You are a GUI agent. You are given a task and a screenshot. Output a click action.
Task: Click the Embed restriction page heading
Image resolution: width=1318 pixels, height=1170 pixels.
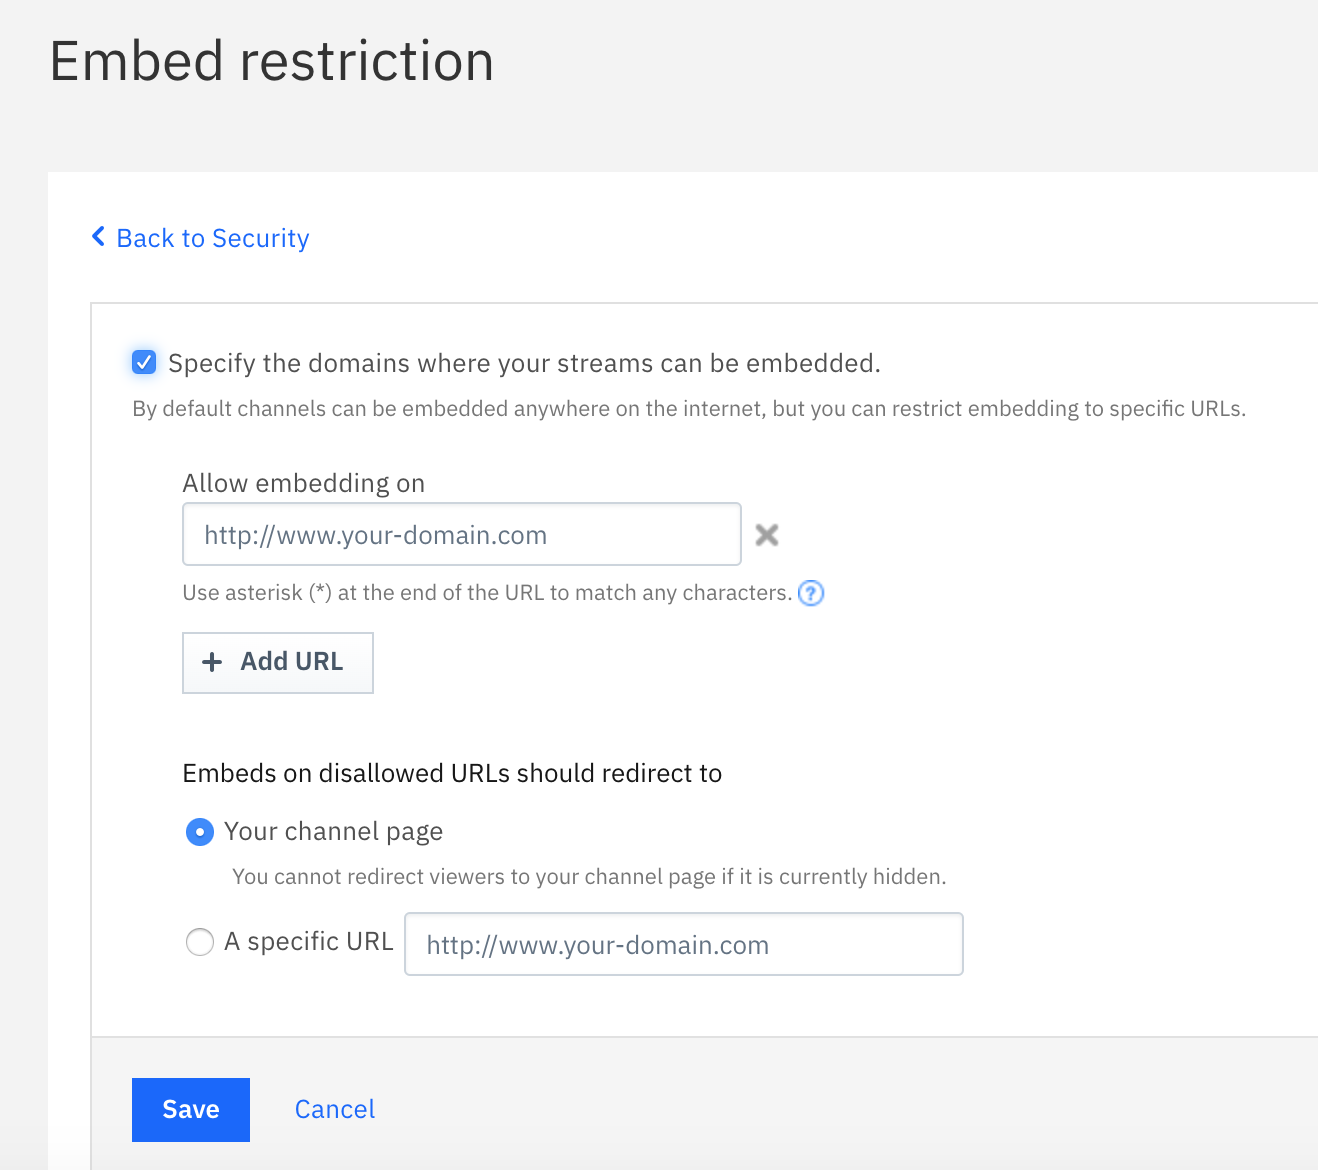272,61
